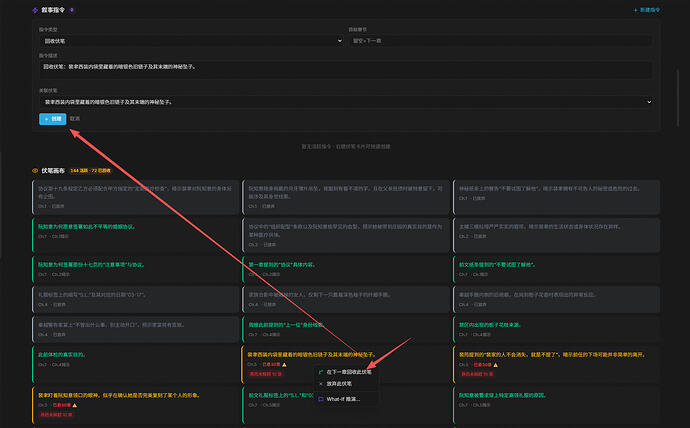Click the 144 活跃 · 72 已回收 count badge

[98, 171]
